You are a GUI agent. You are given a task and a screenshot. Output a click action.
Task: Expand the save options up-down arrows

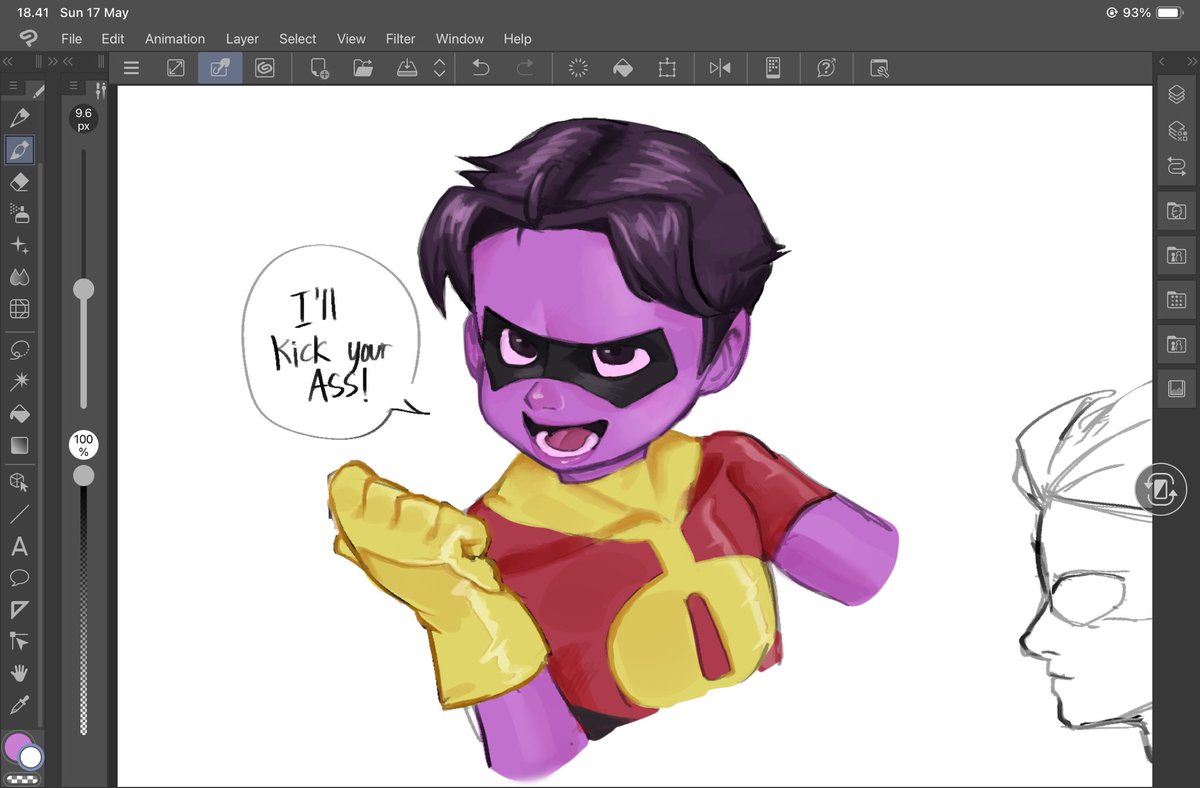click(x=439, y=68)
